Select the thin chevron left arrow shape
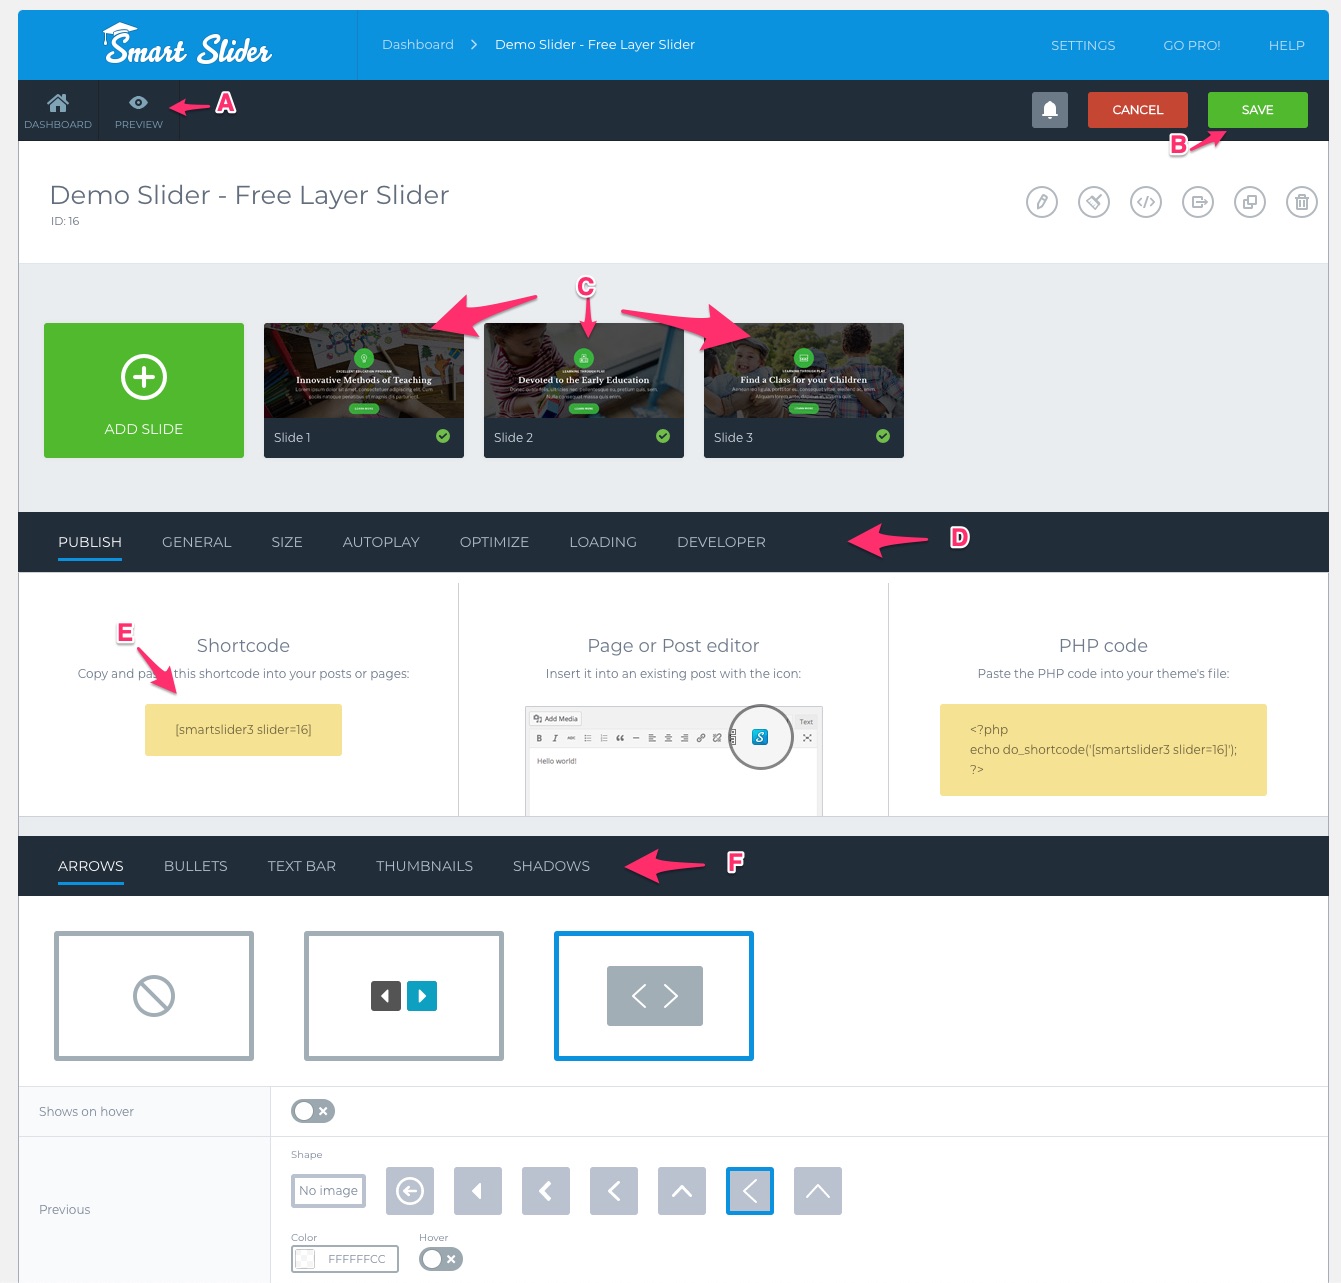 pyautogui.click(x=614, y=1191)
